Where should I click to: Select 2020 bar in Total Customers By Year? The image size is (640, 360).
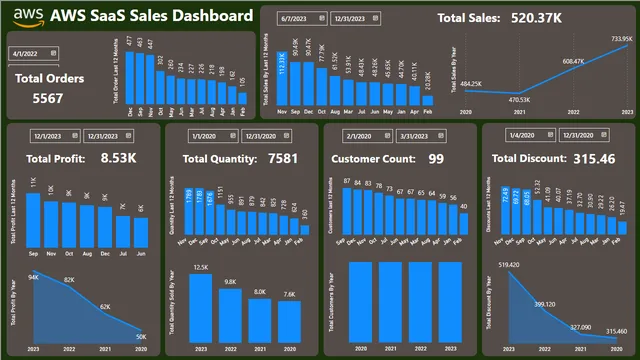pos(361,302)
